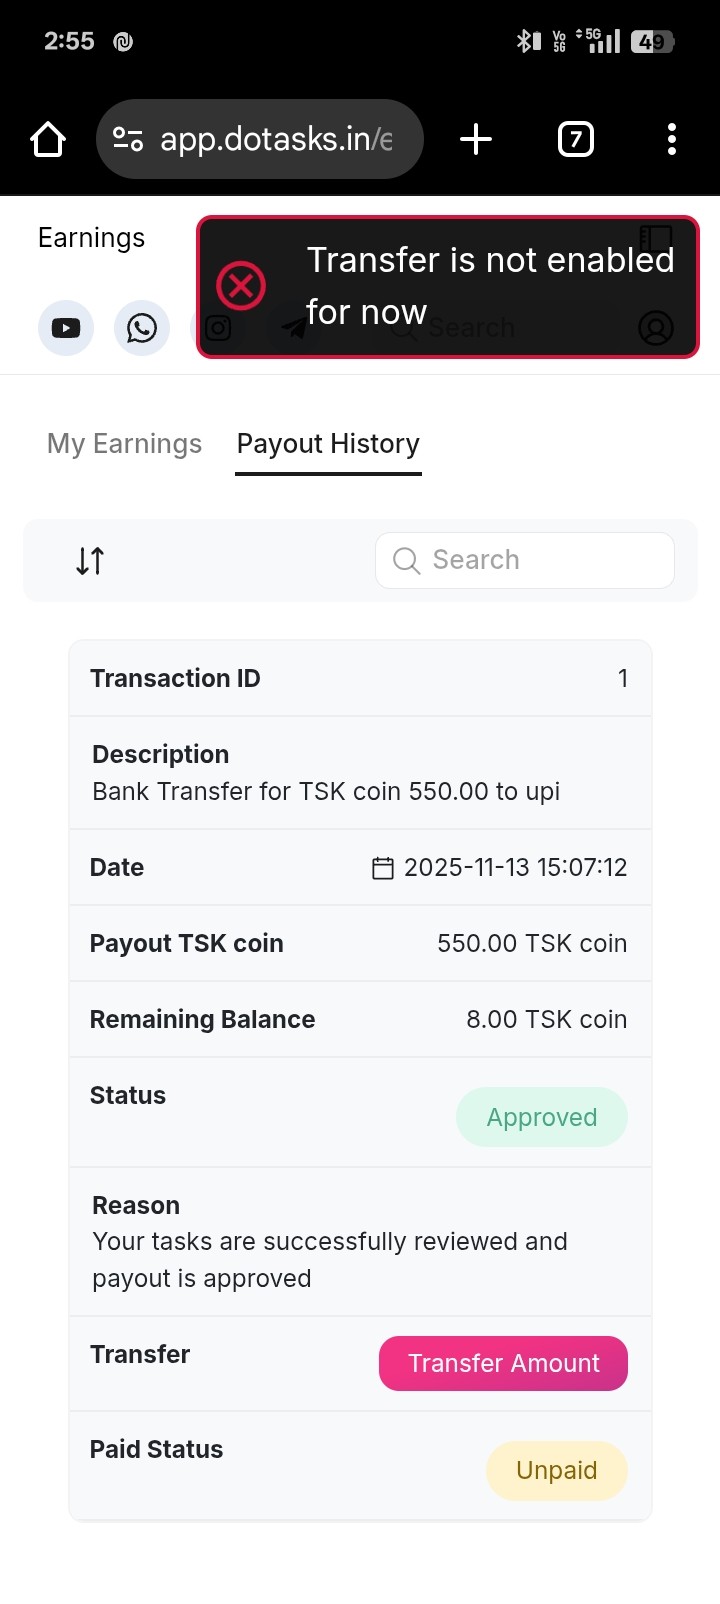The image size is (720, 1604).
Task: Click the calendar icon beside the date
Action: click(383, 868)
